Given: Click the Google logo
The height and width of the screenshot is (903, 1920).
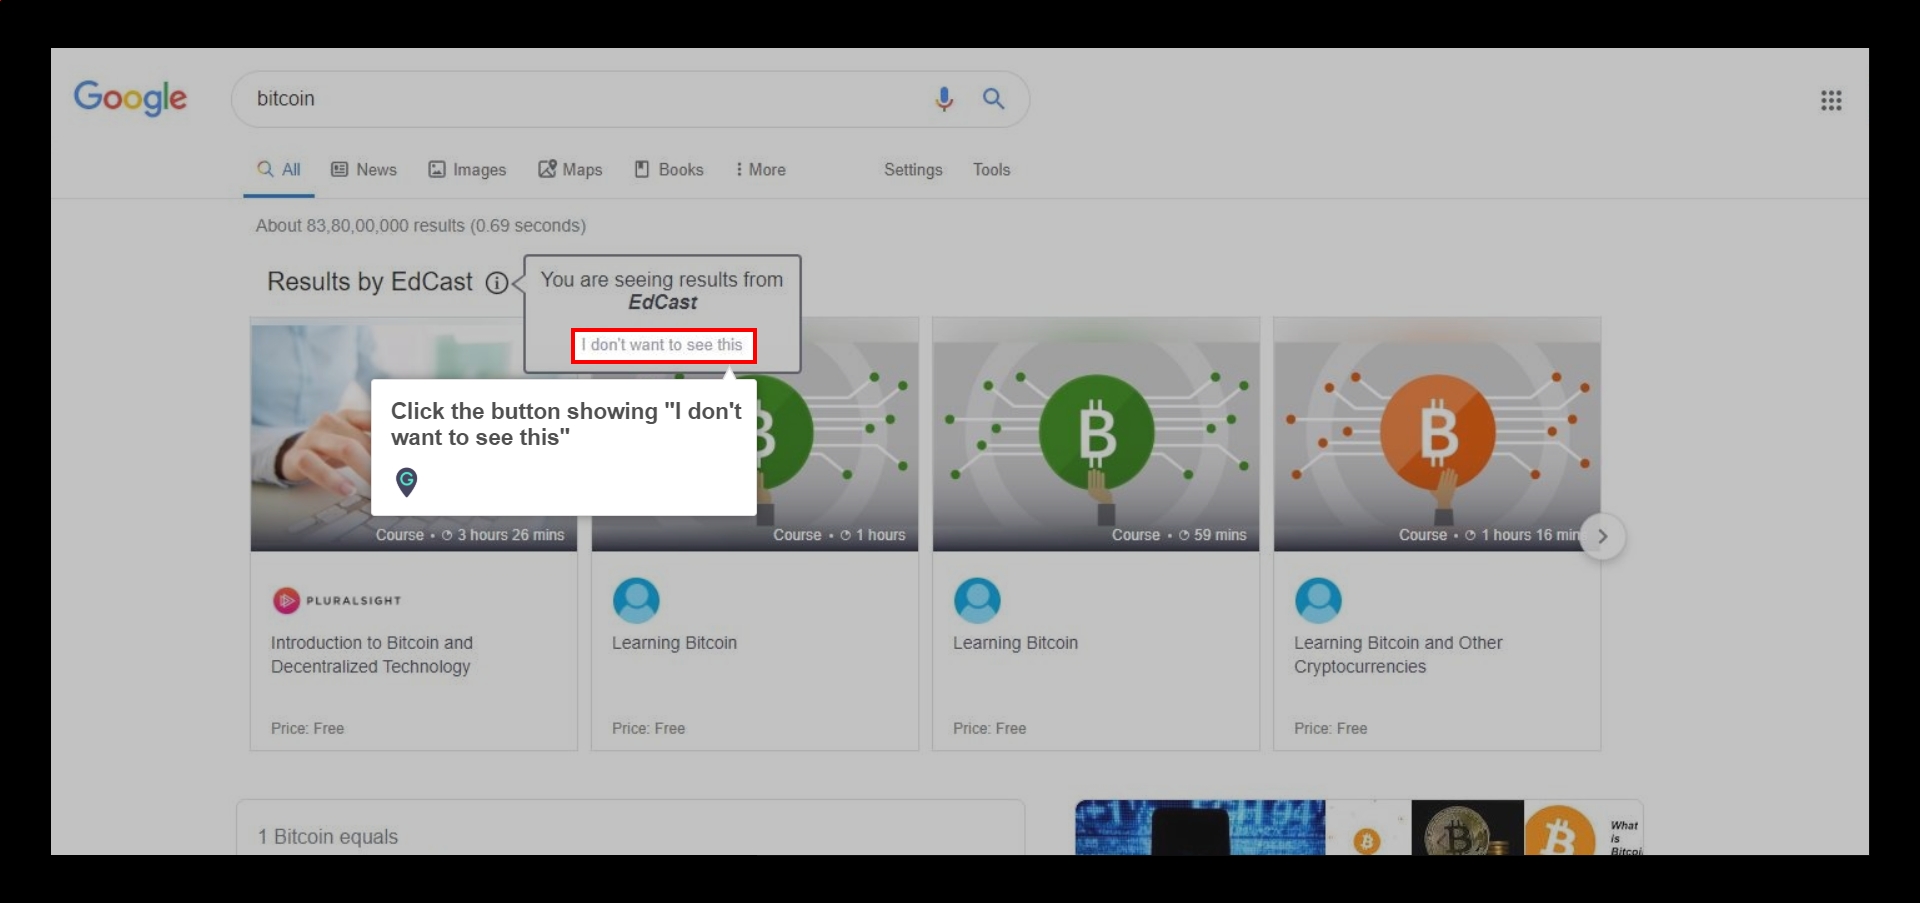Looking at the screenshot, I should [130, 98].
